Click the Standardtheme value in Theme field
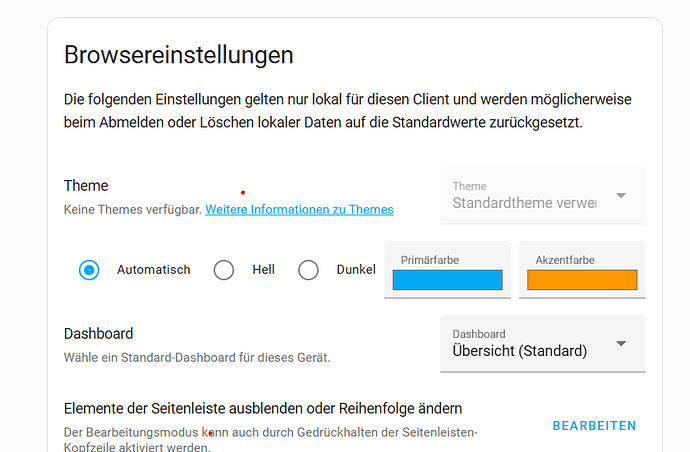 pyautogui.click(x=524, y=203)
